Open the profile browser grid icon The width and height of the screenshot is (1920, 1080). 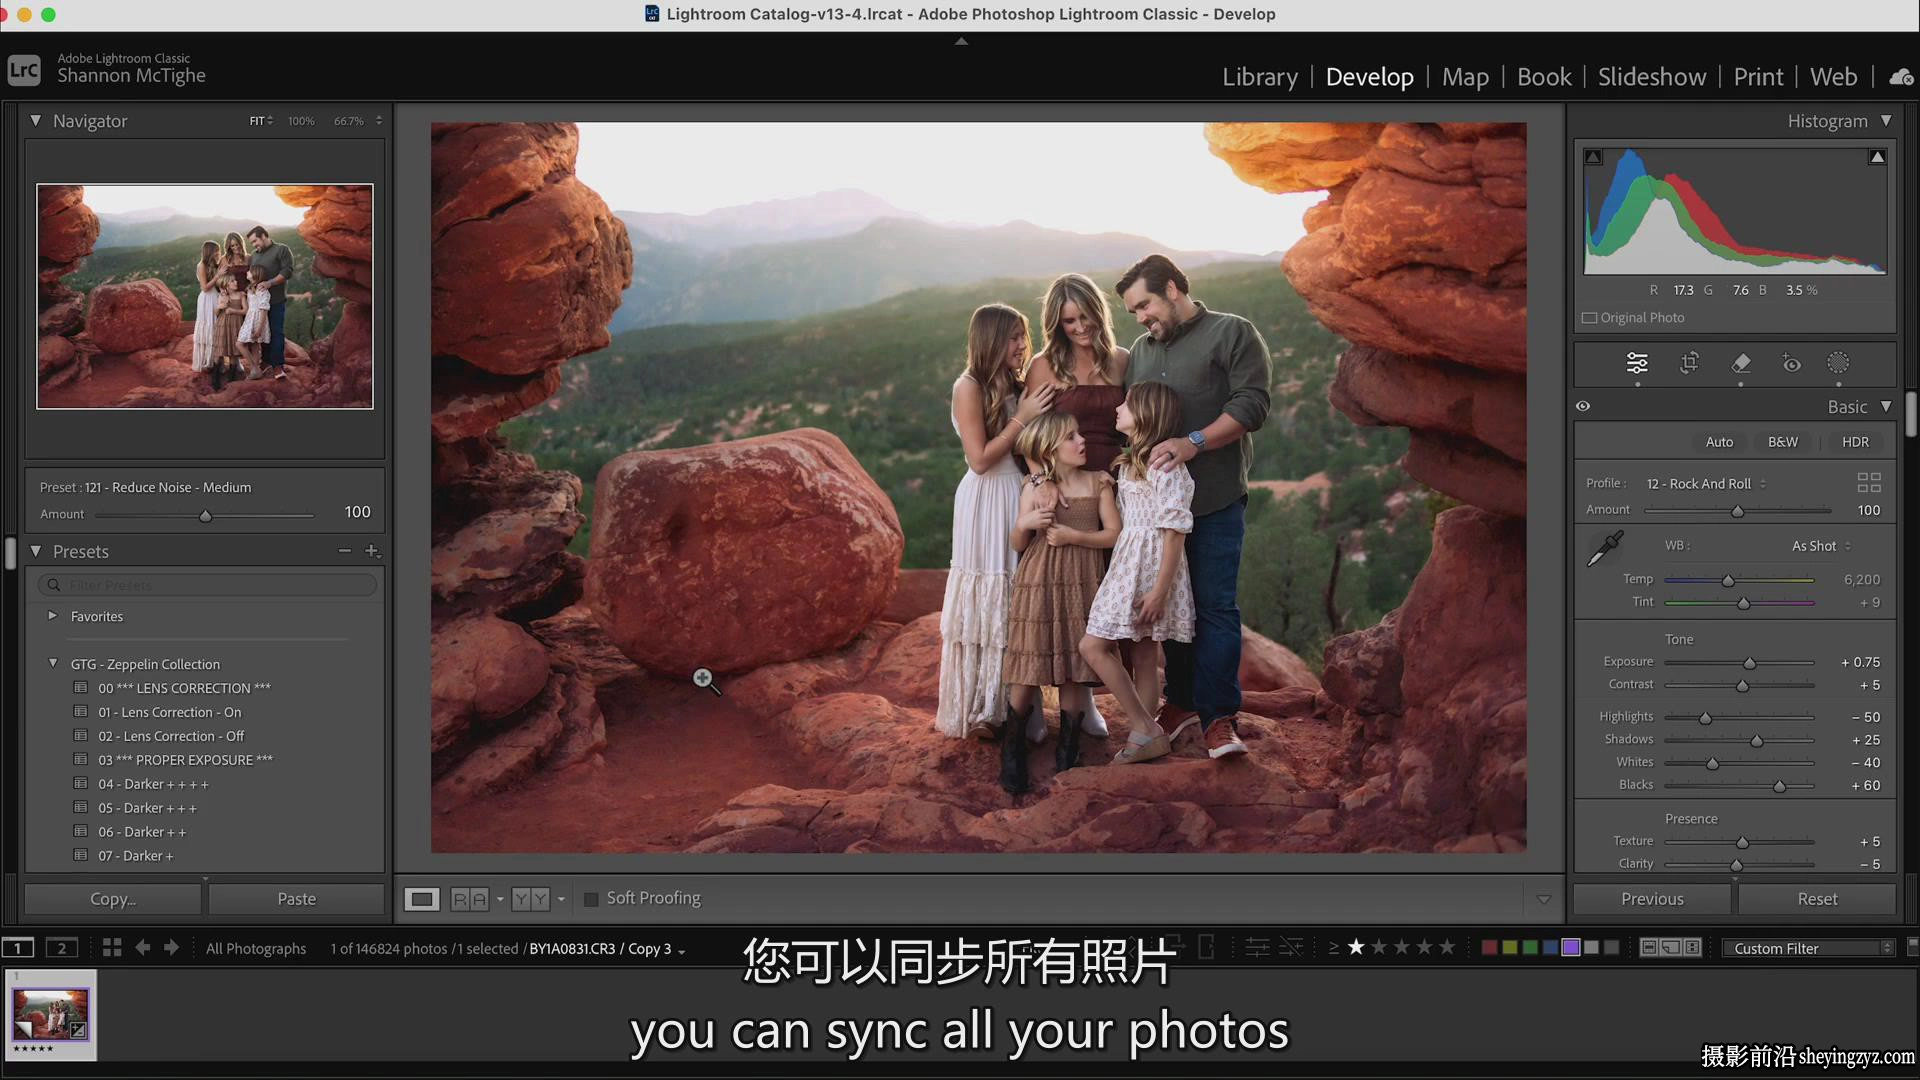[x=1869, y=483]
